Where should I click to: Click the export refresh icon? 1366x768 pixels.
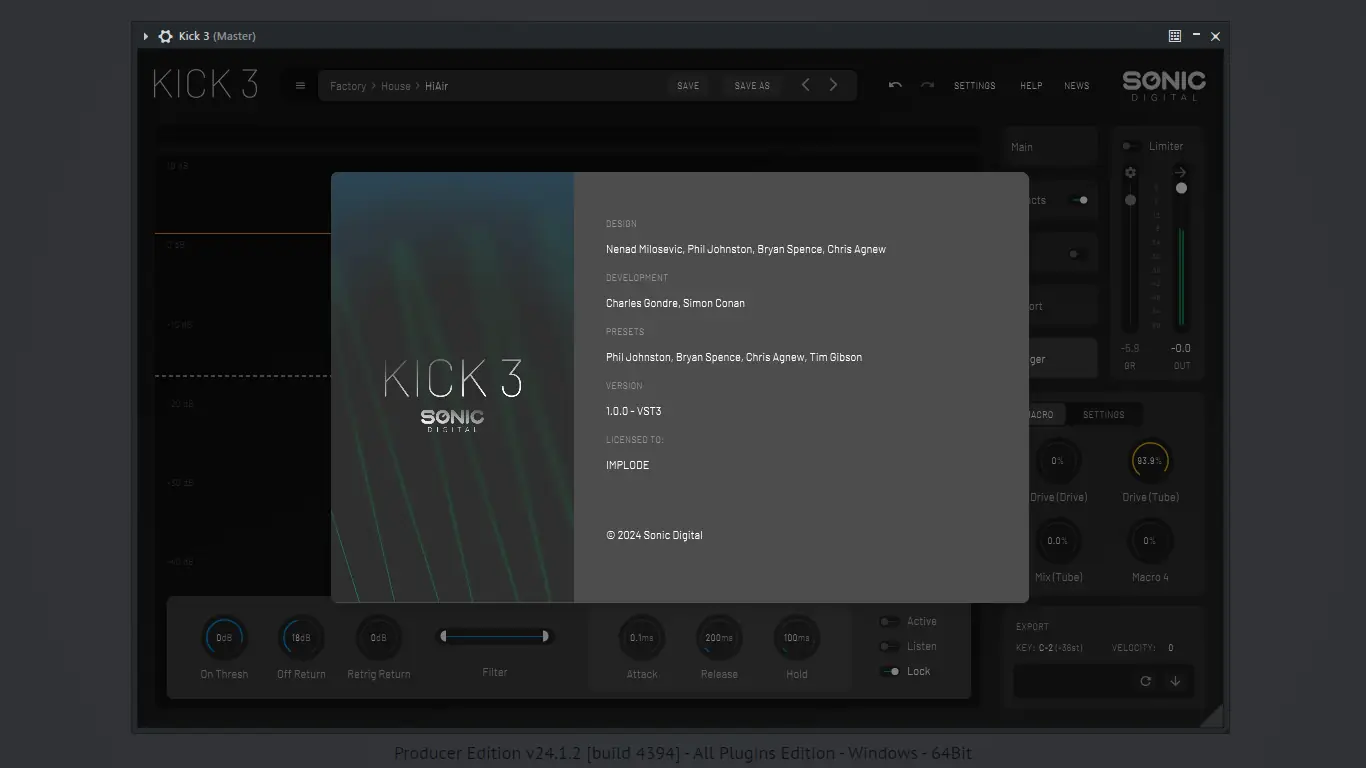pos(1146,681)
